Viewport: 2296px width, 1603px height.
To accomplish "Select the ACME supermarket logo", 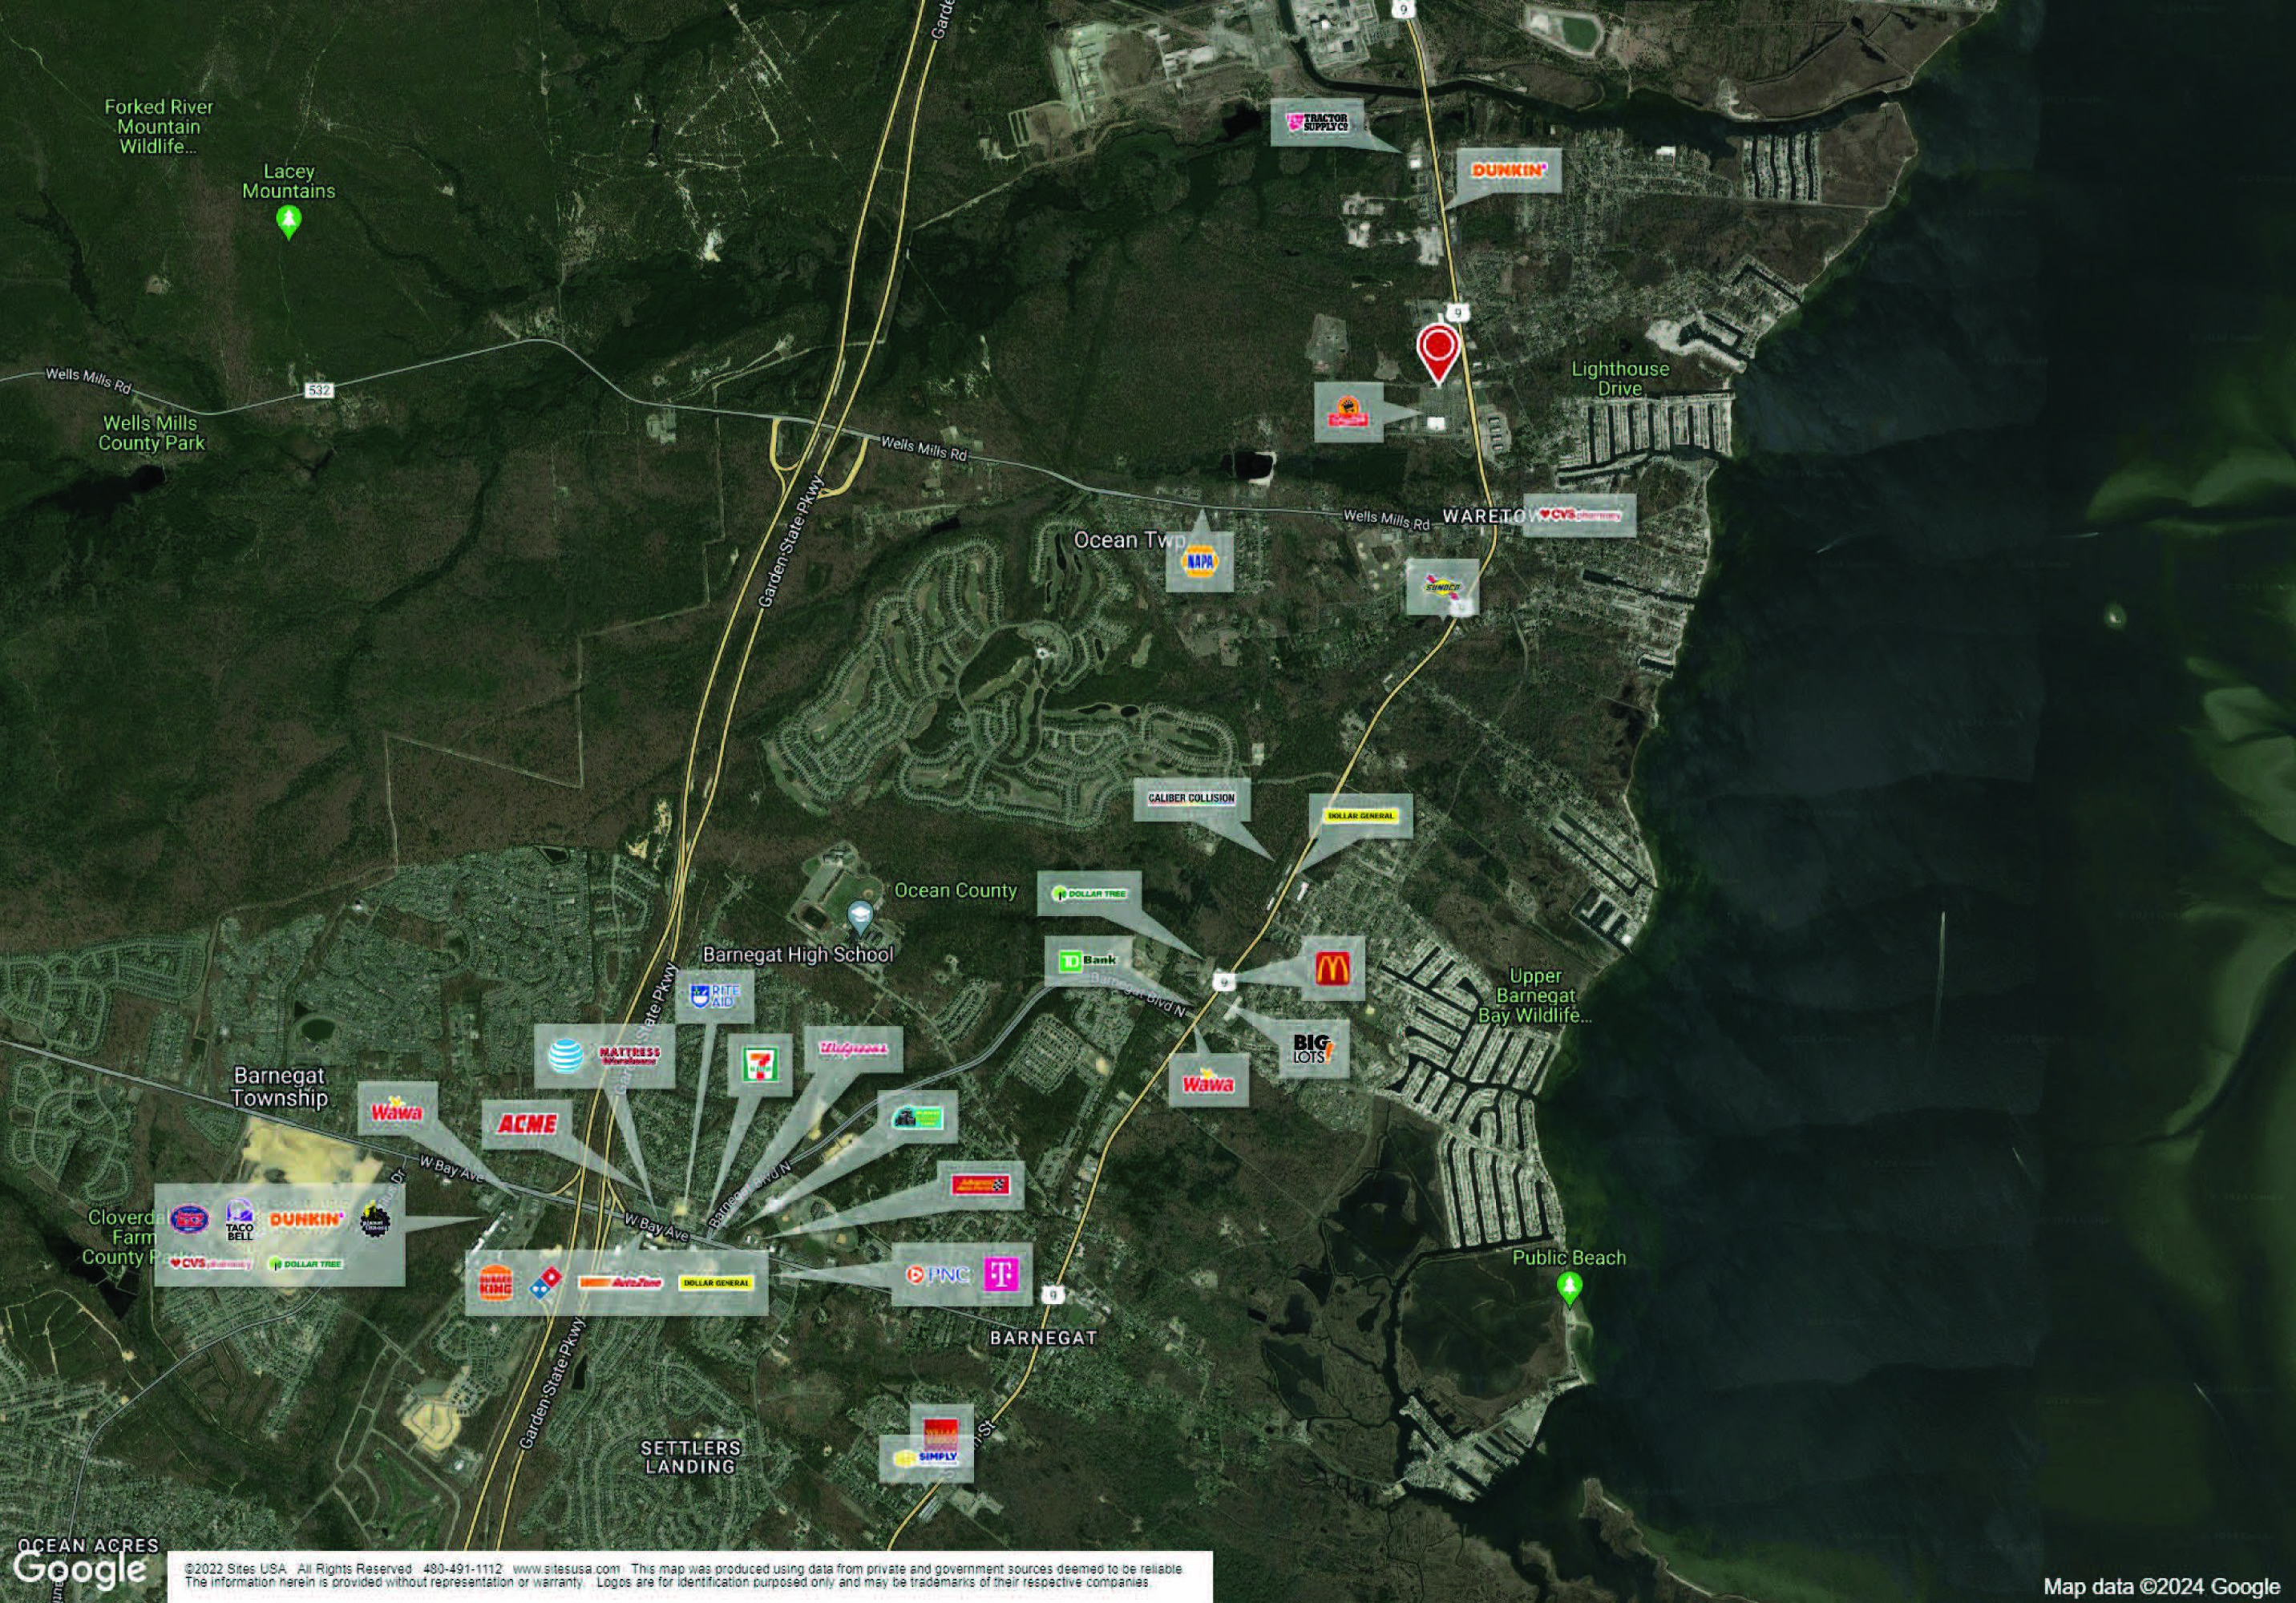I will point(527,1124).
